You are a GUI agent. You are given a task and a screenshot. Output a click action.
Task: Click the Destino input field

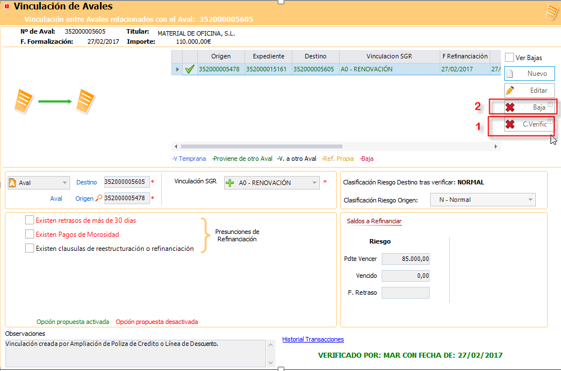tap(127, 182)
